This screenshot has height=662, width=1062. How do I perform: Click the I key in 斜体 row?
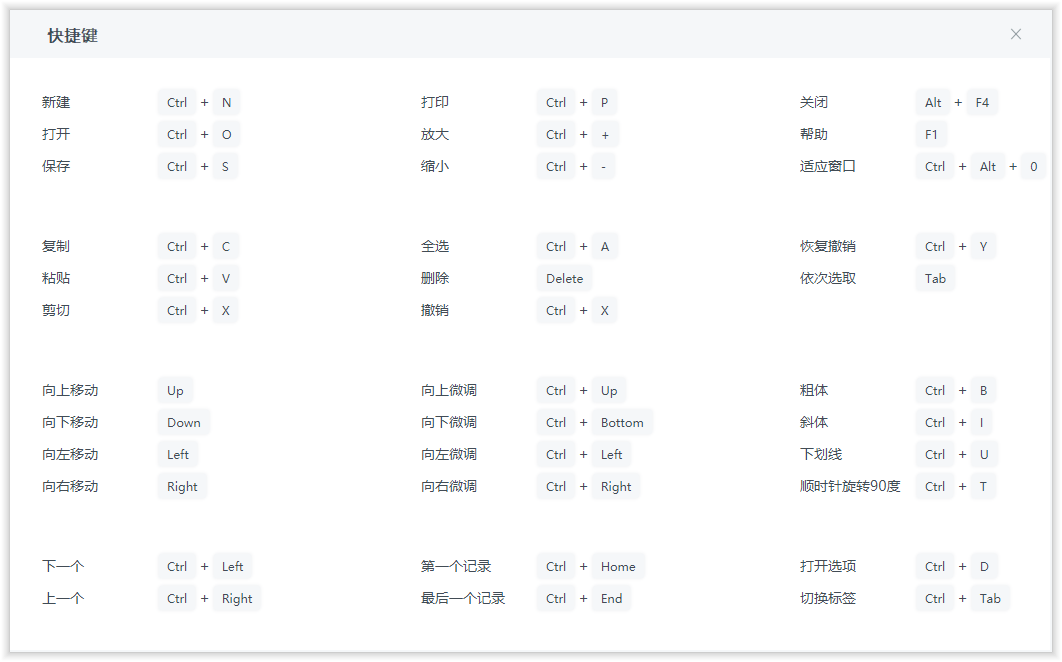981,422
